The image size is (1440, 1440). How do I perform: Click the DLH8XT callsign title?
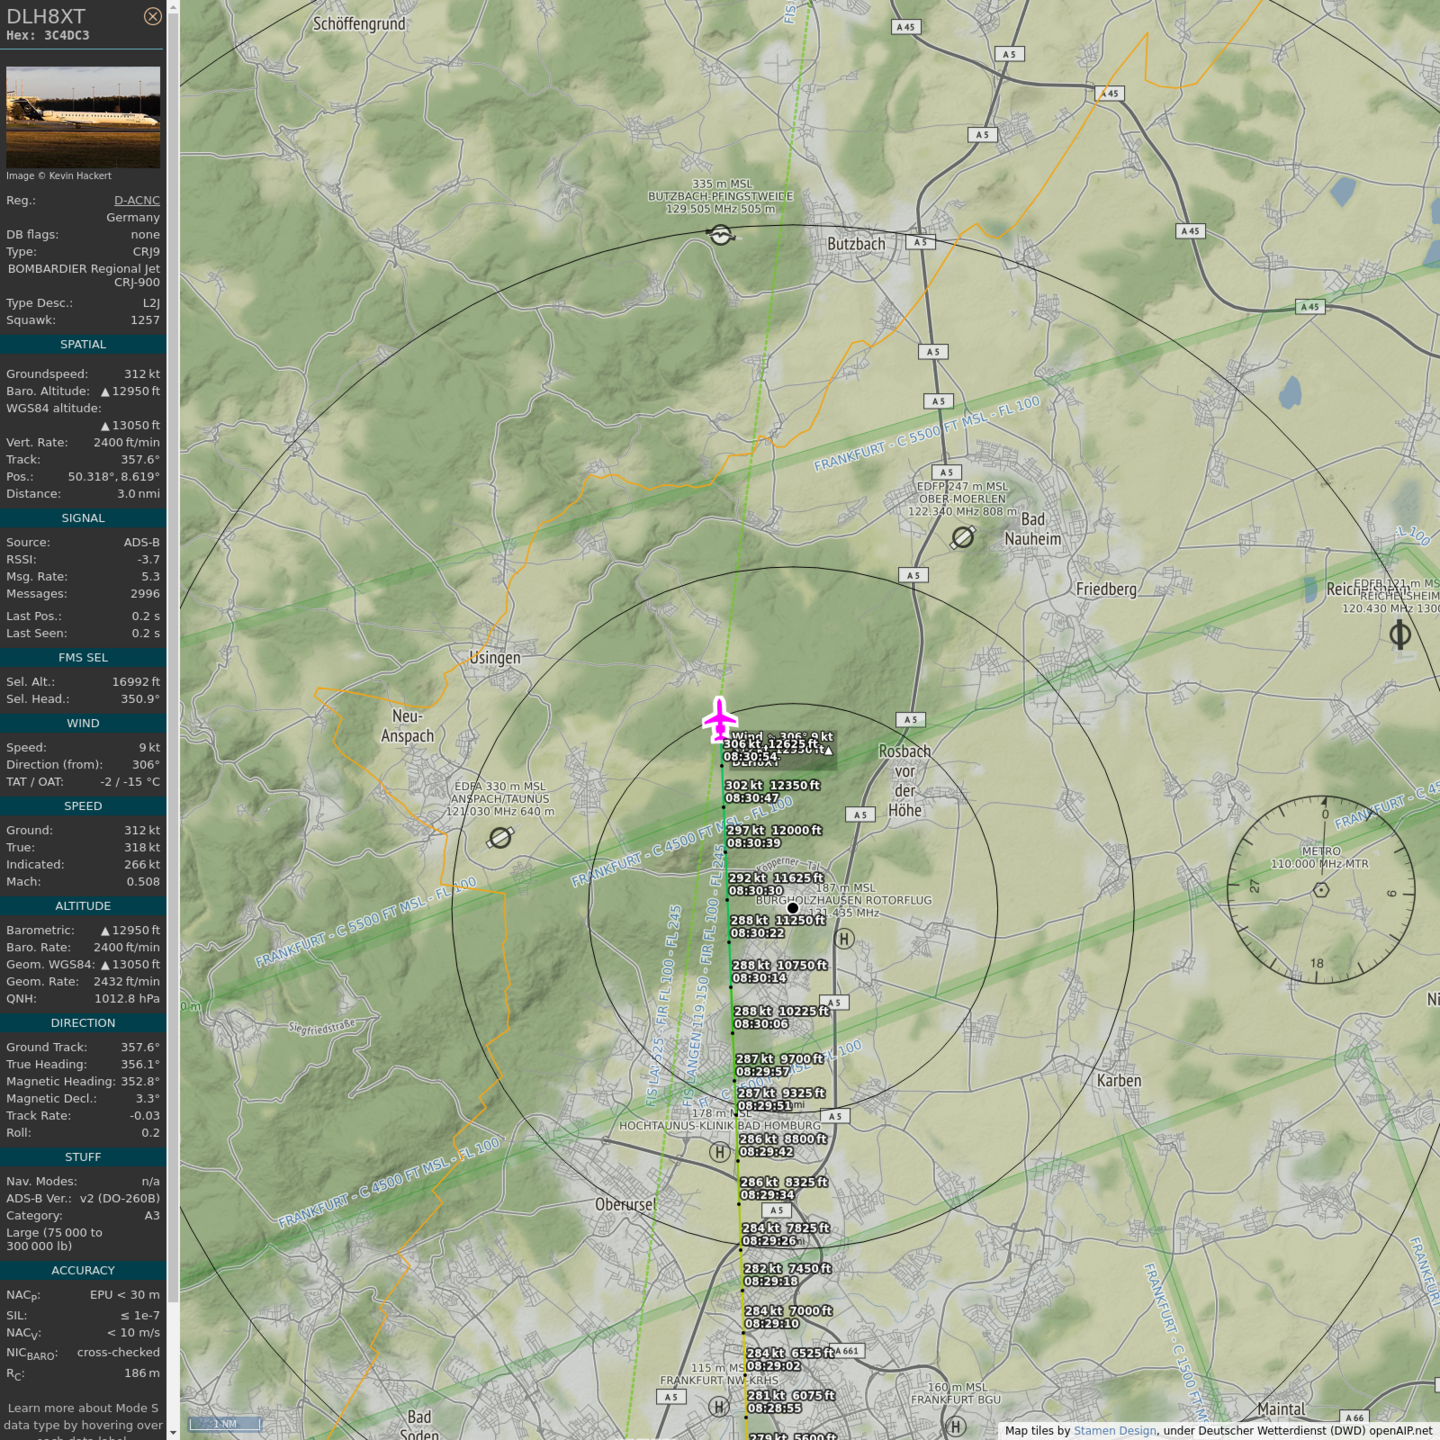46,16
